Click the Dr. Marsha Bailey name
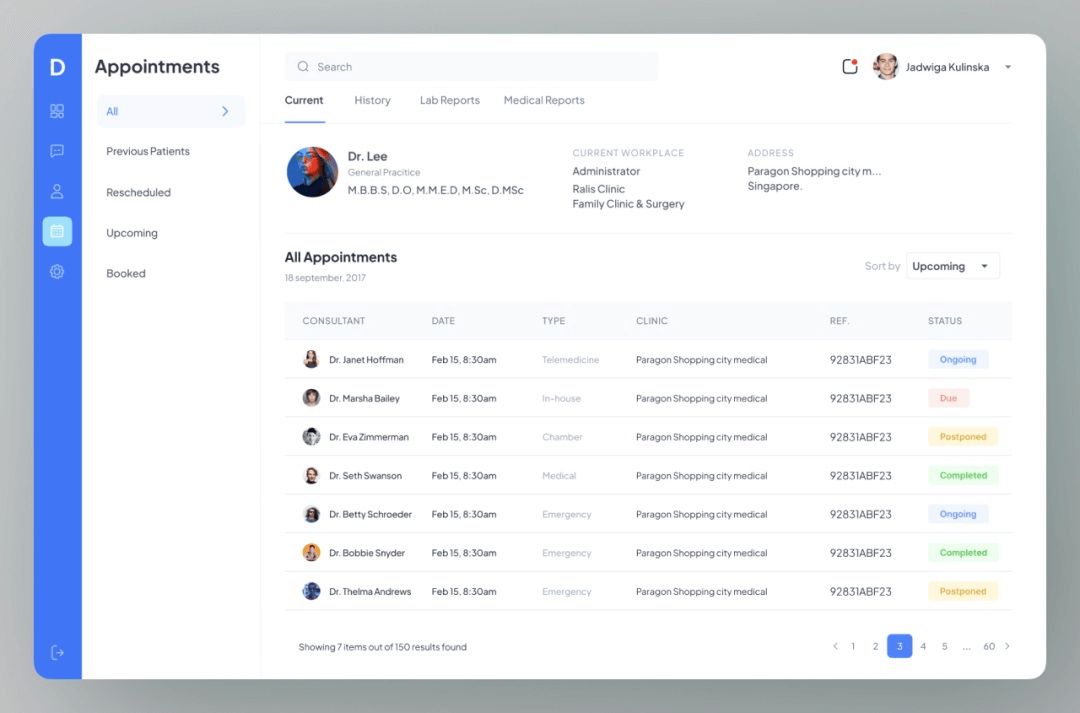Image resolution: width=1080 pixels, height=713 pixels. [x=364, y=398]
